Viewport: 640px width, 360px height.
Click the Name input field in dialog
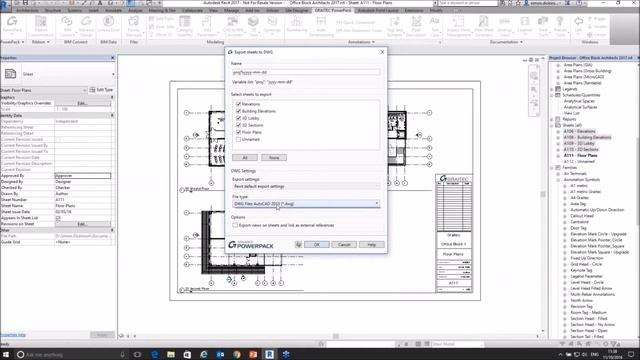pos(306,72)
